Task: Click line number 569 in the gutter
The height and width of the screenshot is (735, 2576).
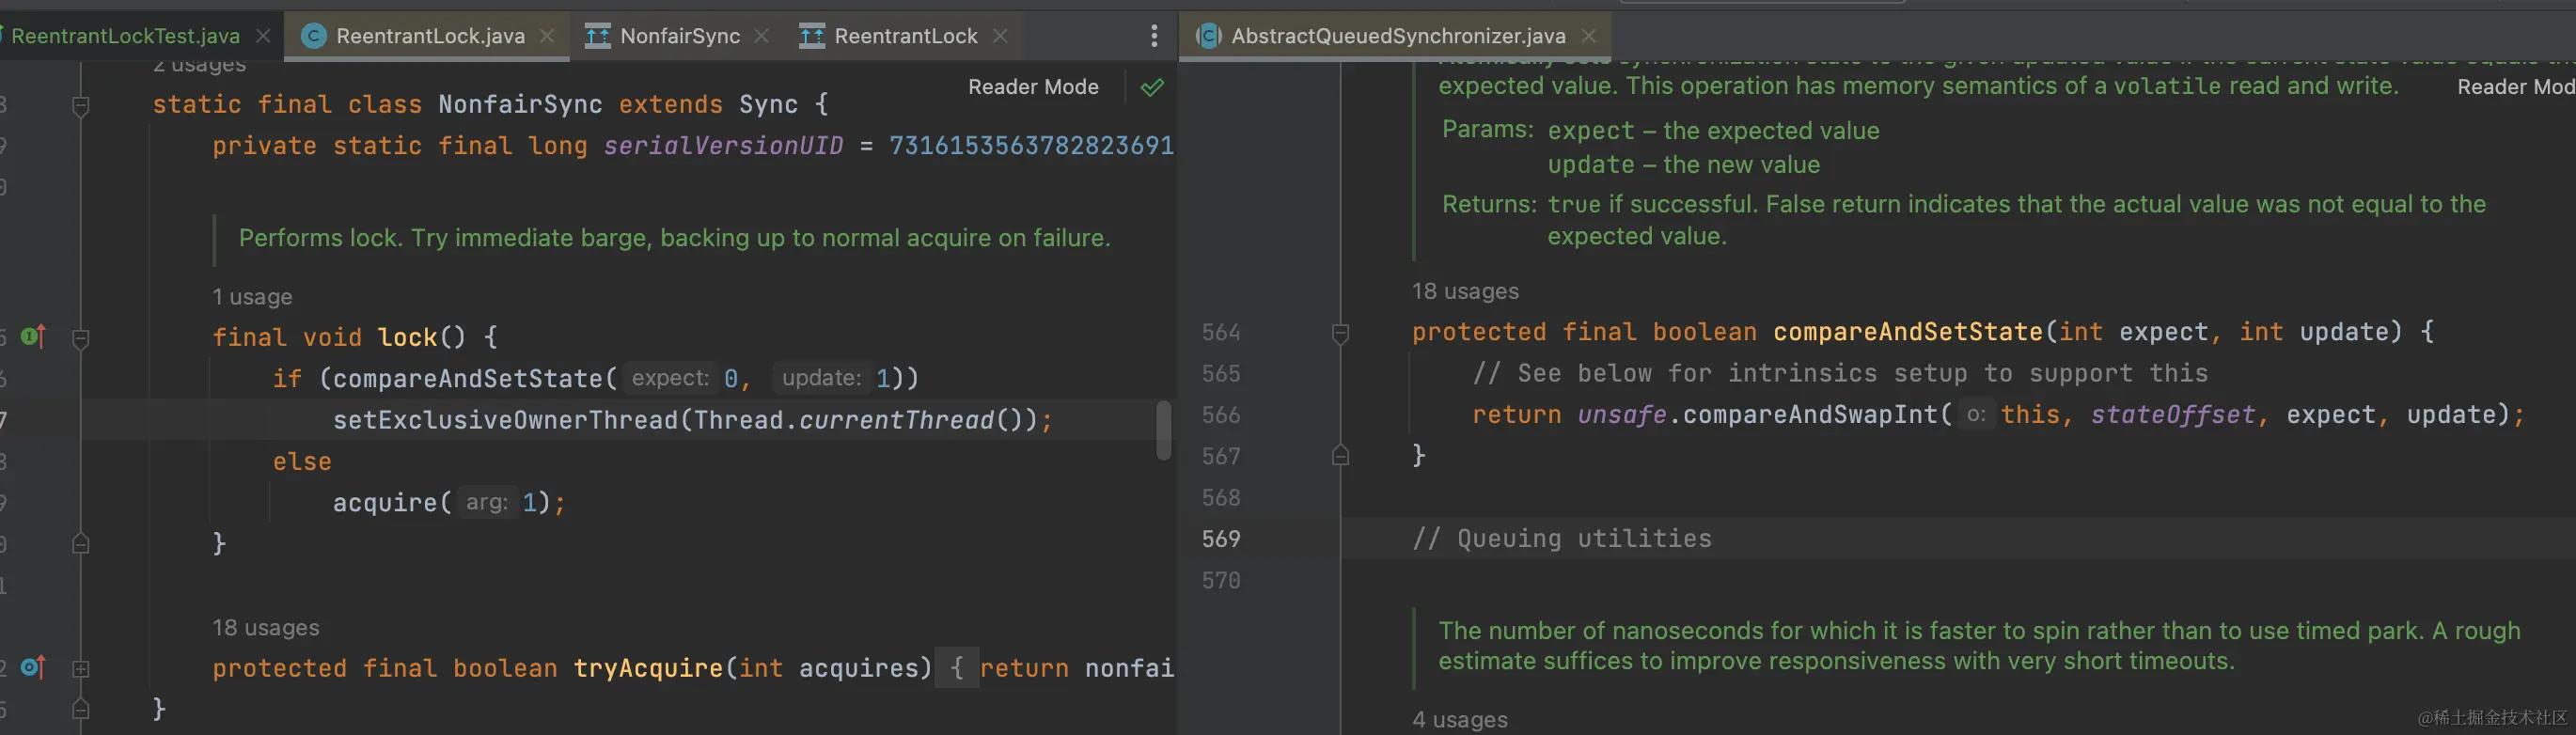Action: pos(1221,539)
